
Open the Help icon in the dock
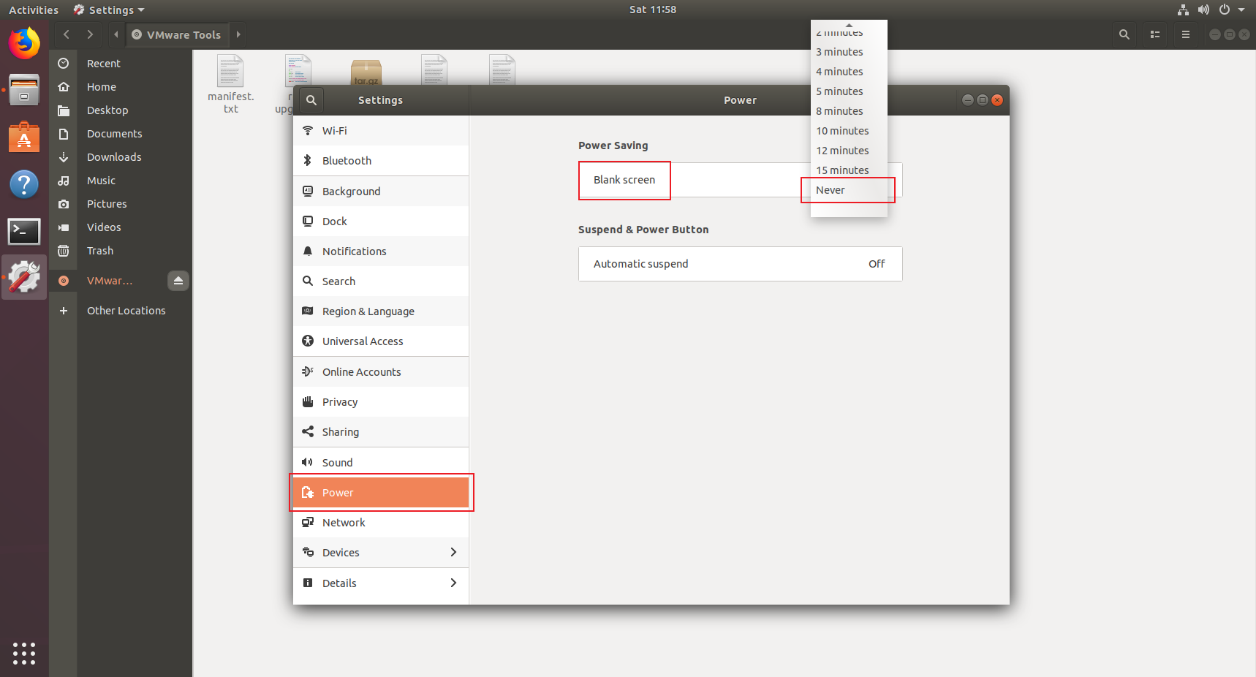pos(24,184)
